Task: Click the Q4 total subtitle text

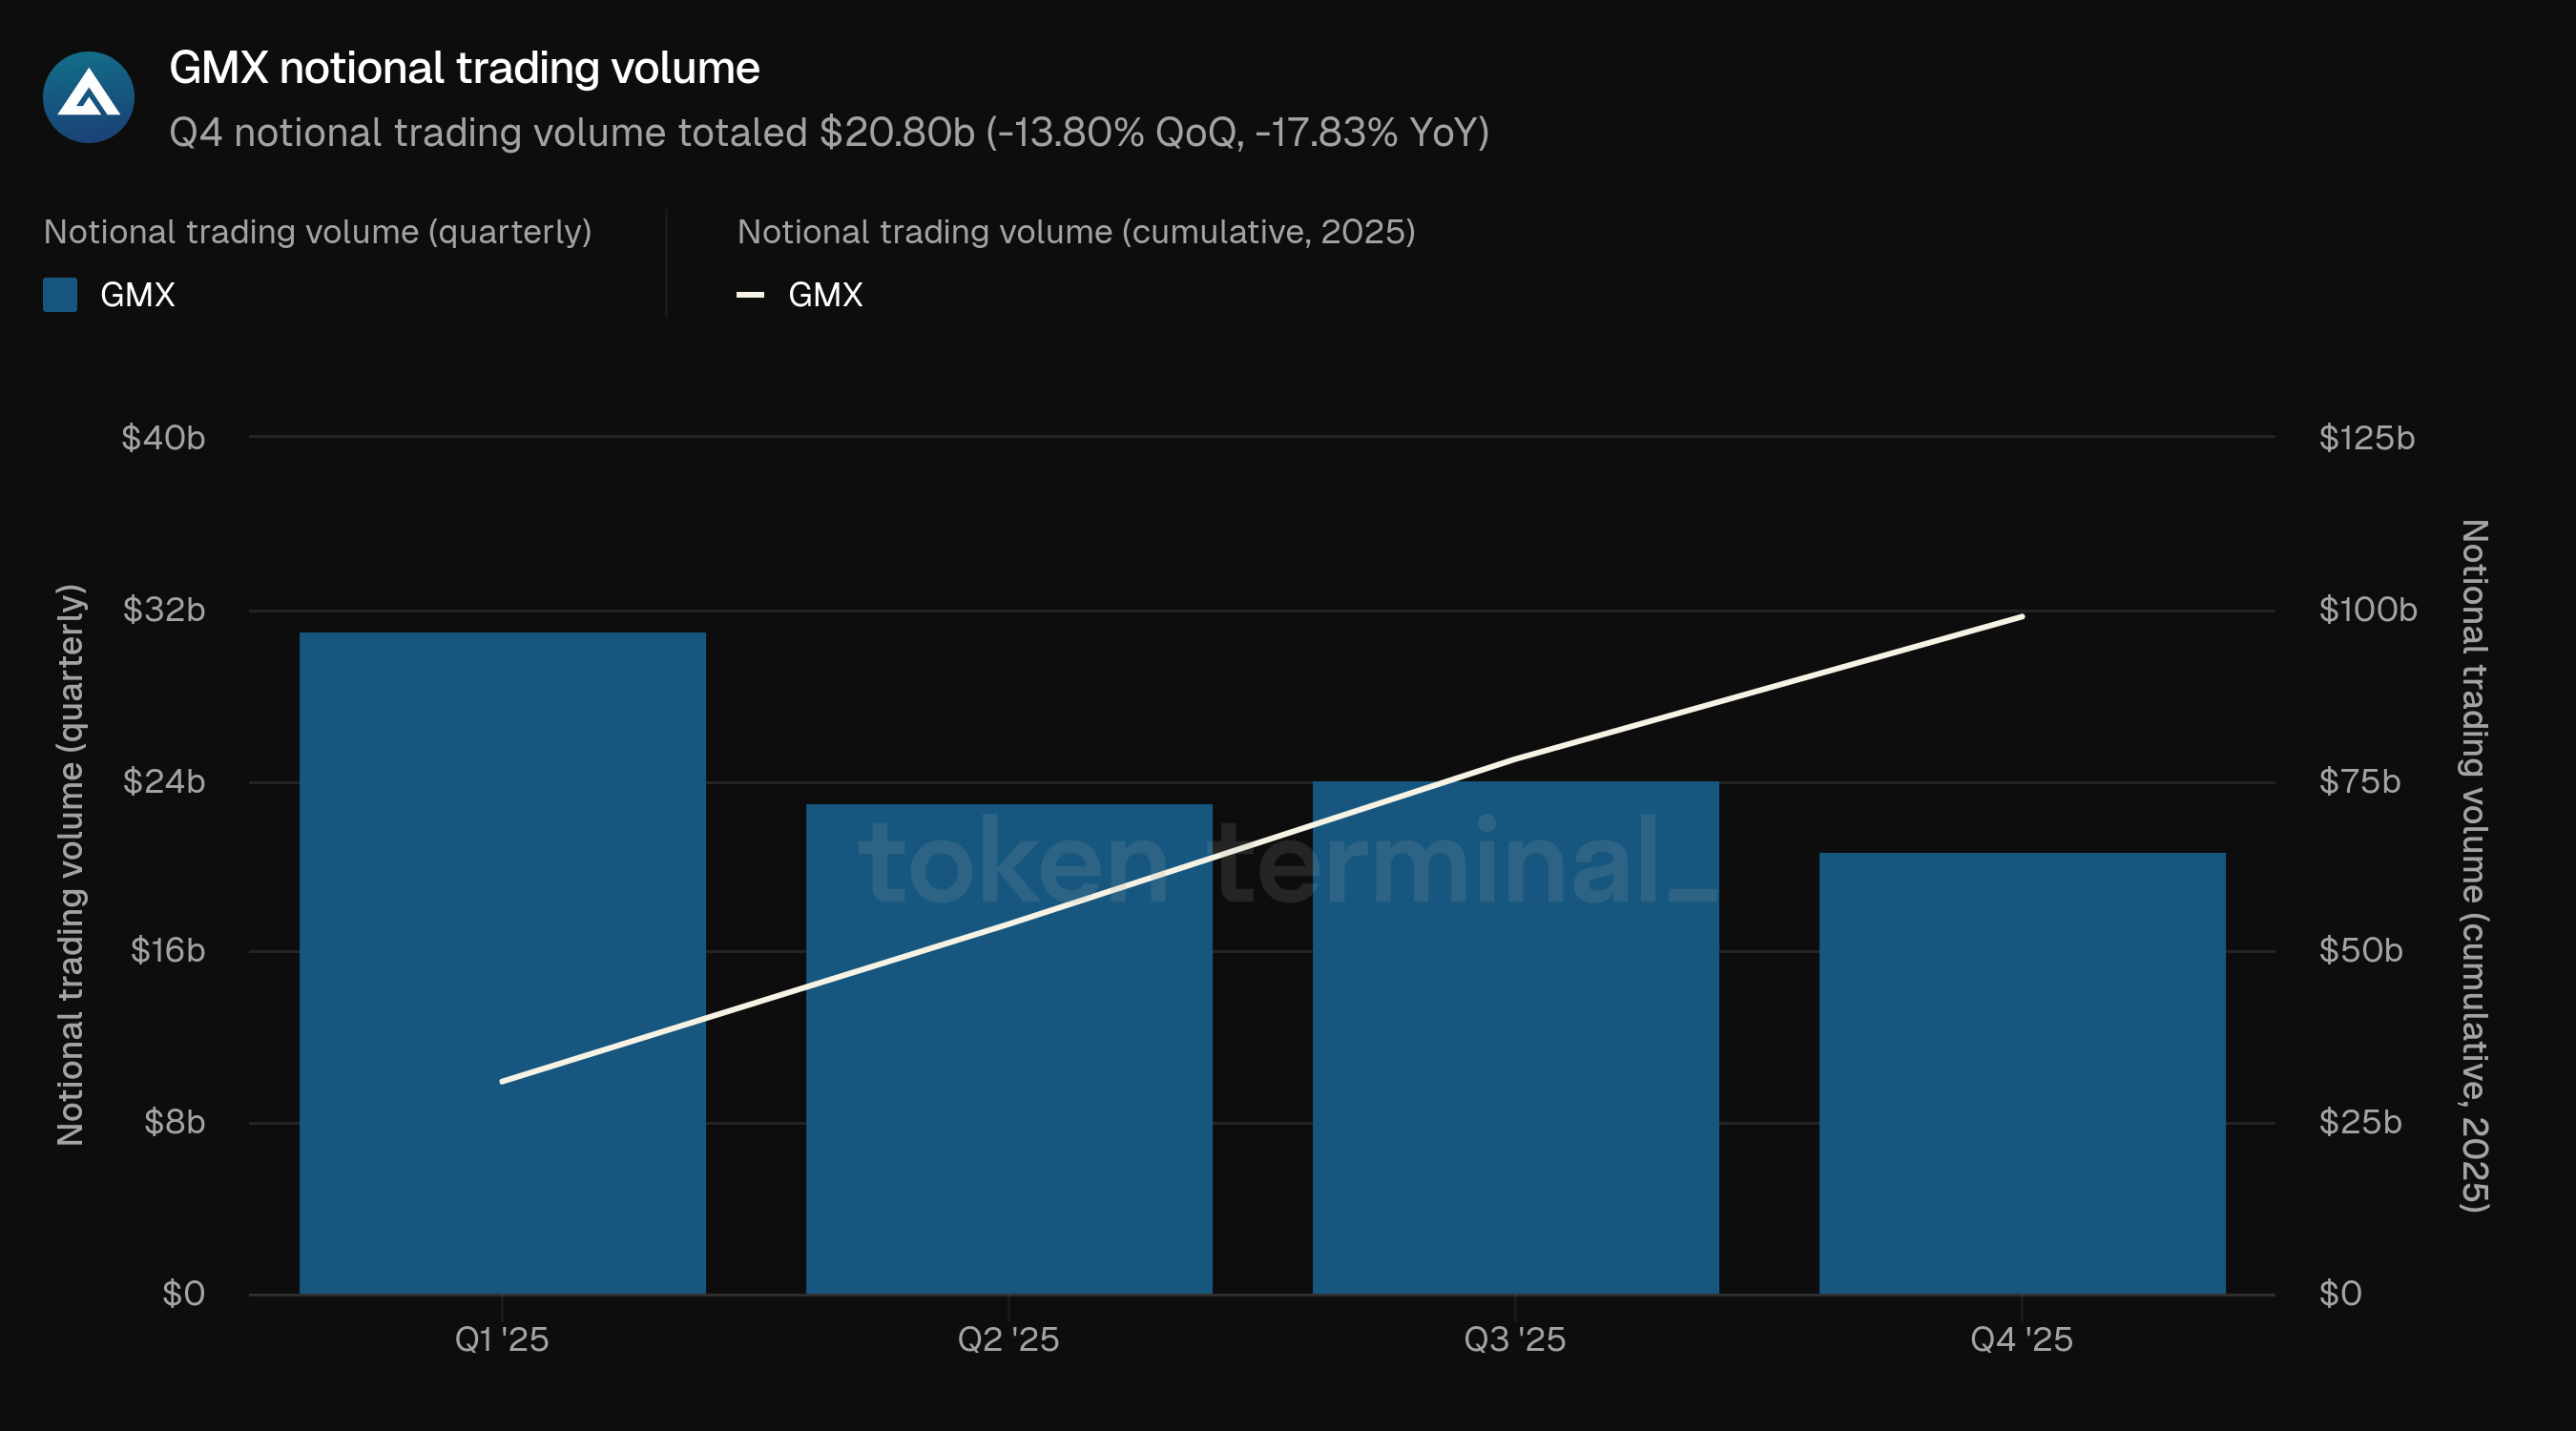Action: pyautogui.click(x=828, y=132)
